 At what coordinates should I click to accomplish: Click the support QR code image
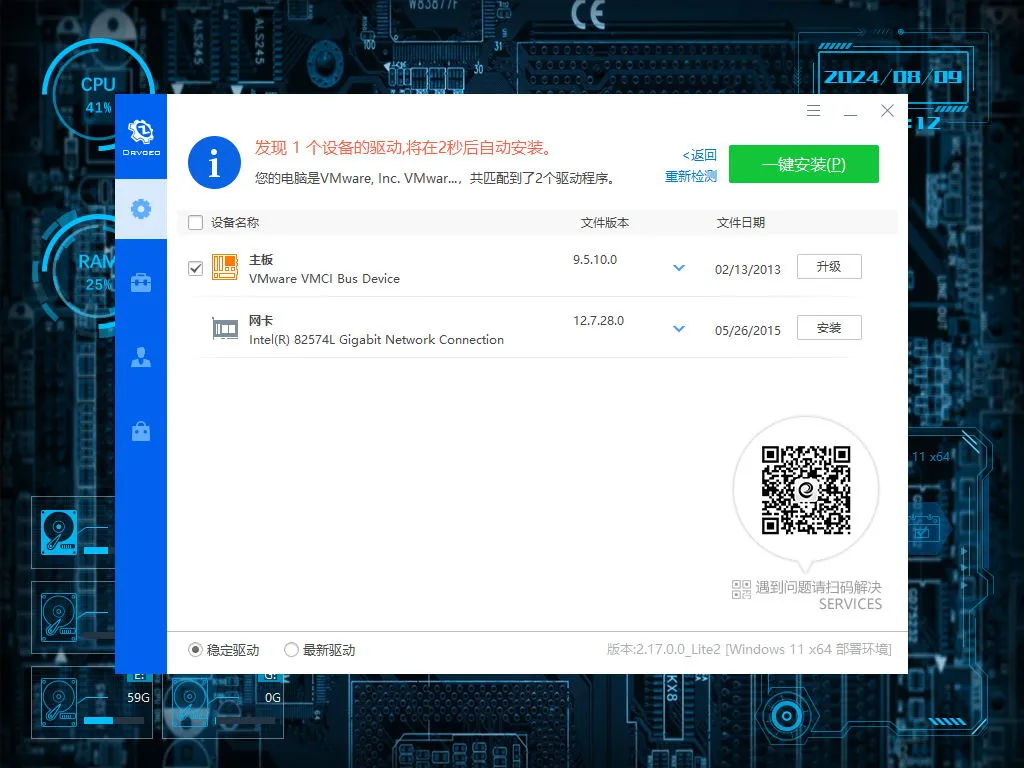[x=806, y=489]
